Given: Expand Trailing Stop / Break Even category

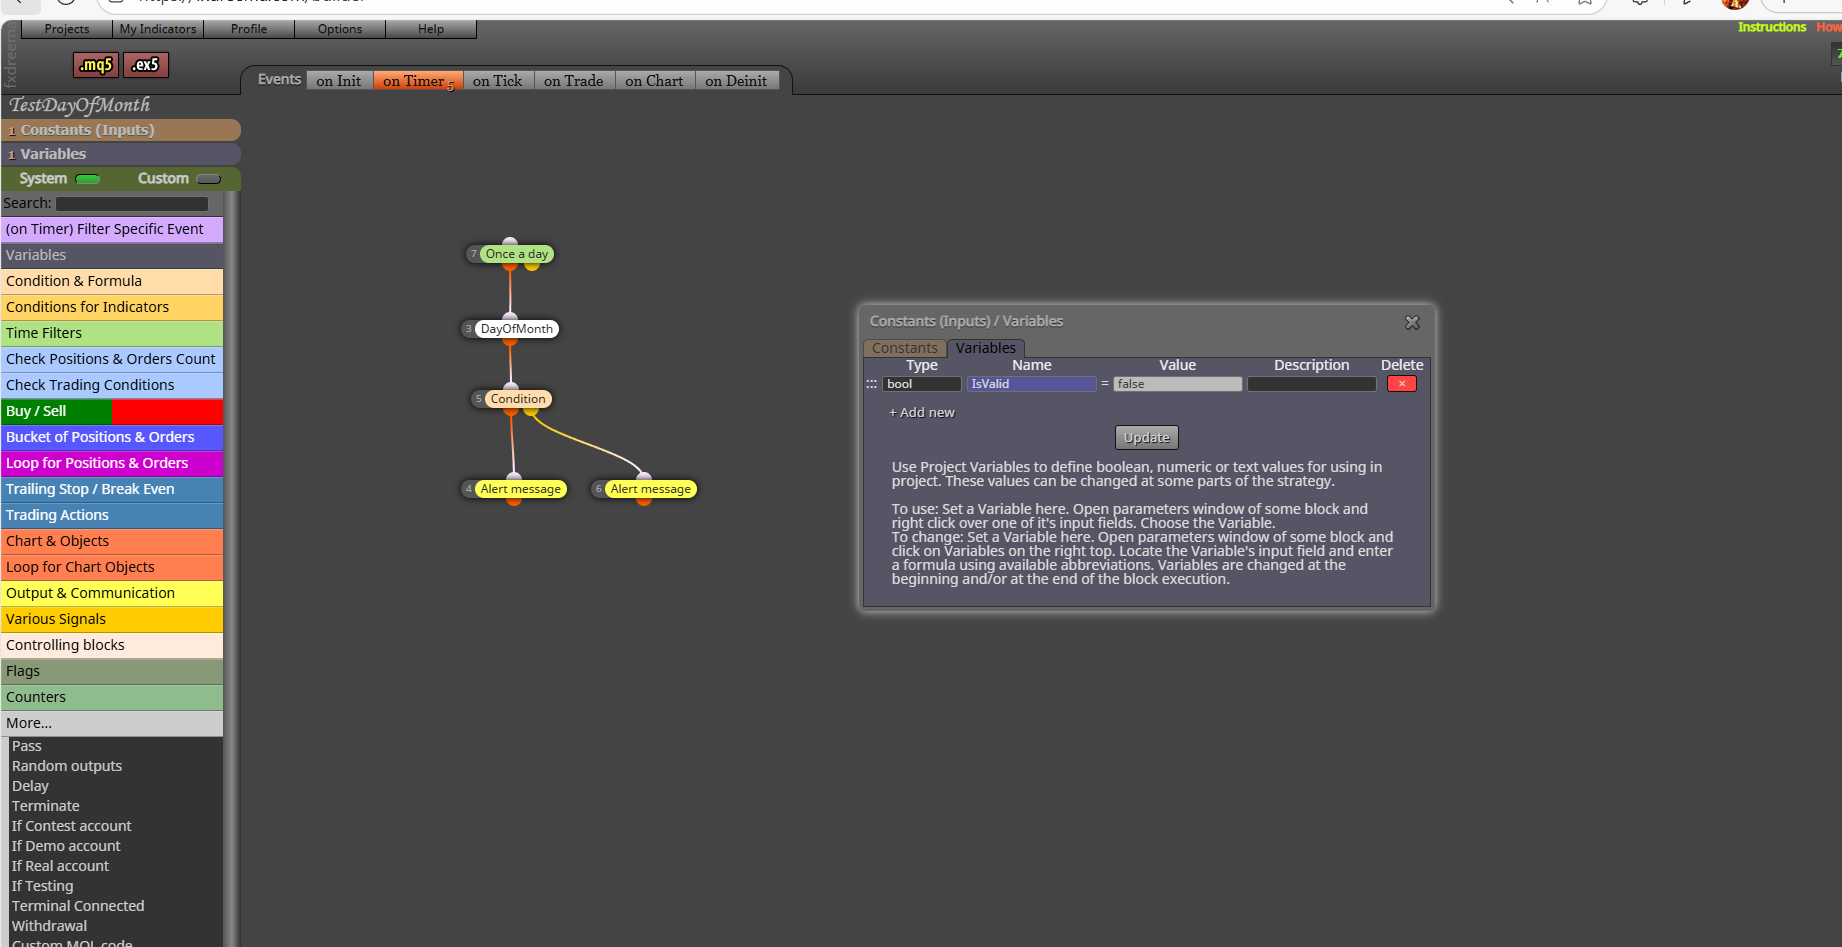Looking at the screenshot, I should click(112, 489).
